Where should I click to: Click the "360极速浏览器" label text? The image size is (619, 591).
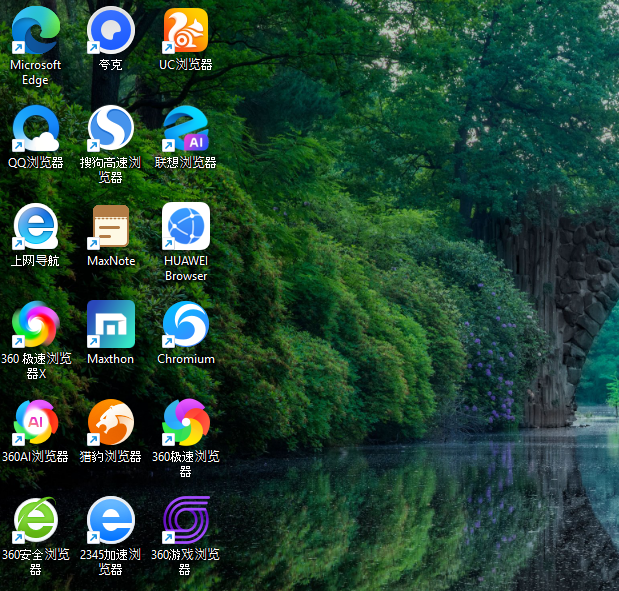click(x=186, y=464)
